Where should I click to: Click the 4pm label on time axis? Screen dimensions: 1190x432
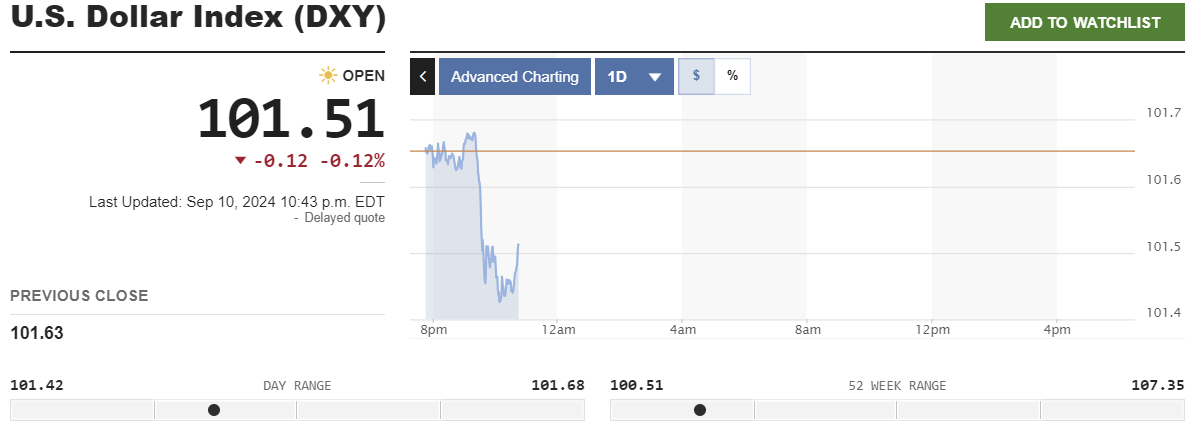point(1057,330)
